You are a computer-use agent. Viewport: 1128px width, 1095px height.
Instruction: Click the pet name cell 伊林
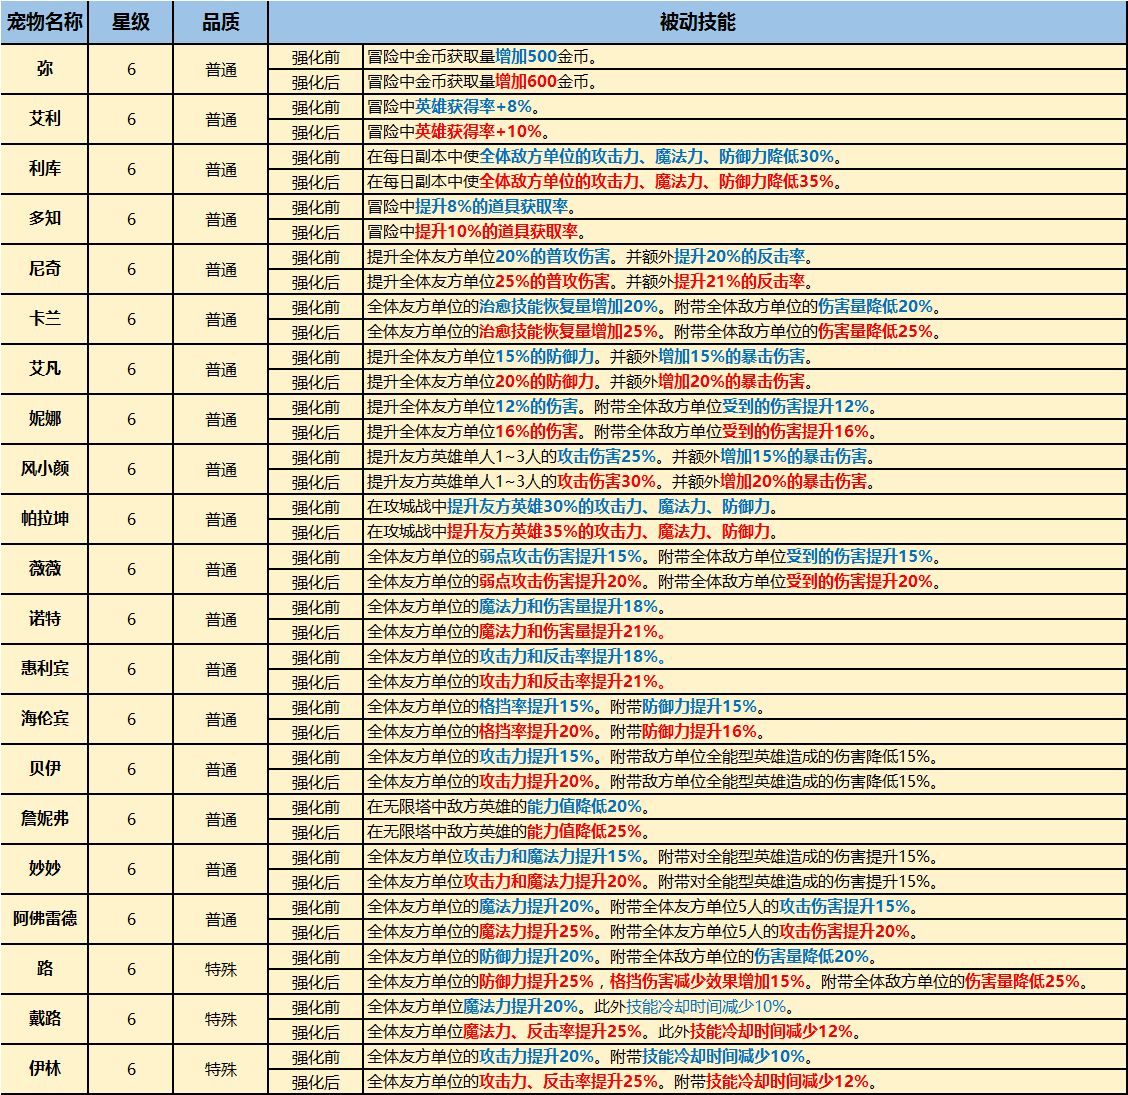click(x=44, y=1069)
